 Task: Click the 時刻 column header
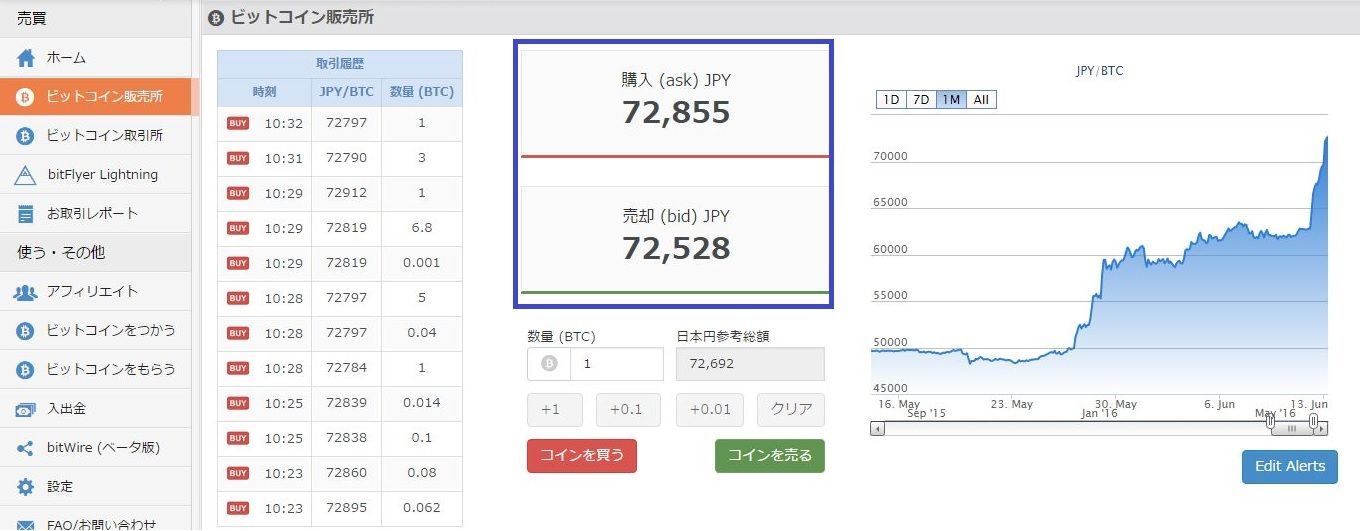pyautogui.click(x=264, y=92)
